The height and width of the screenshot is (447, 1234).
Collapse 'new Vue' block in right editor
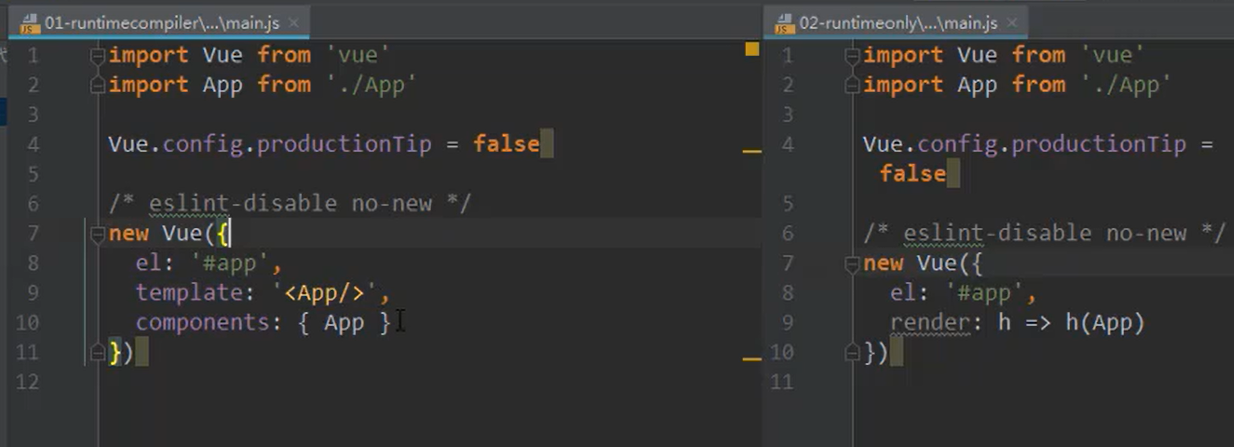click(852, 263)
